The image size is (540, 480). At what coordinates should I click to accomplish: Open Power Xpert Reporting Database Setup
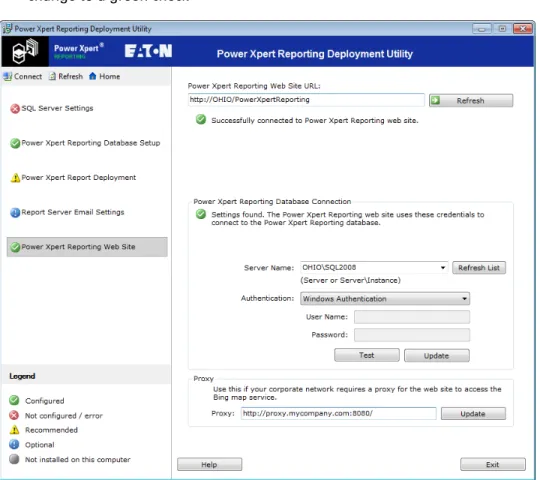point(85,143)
